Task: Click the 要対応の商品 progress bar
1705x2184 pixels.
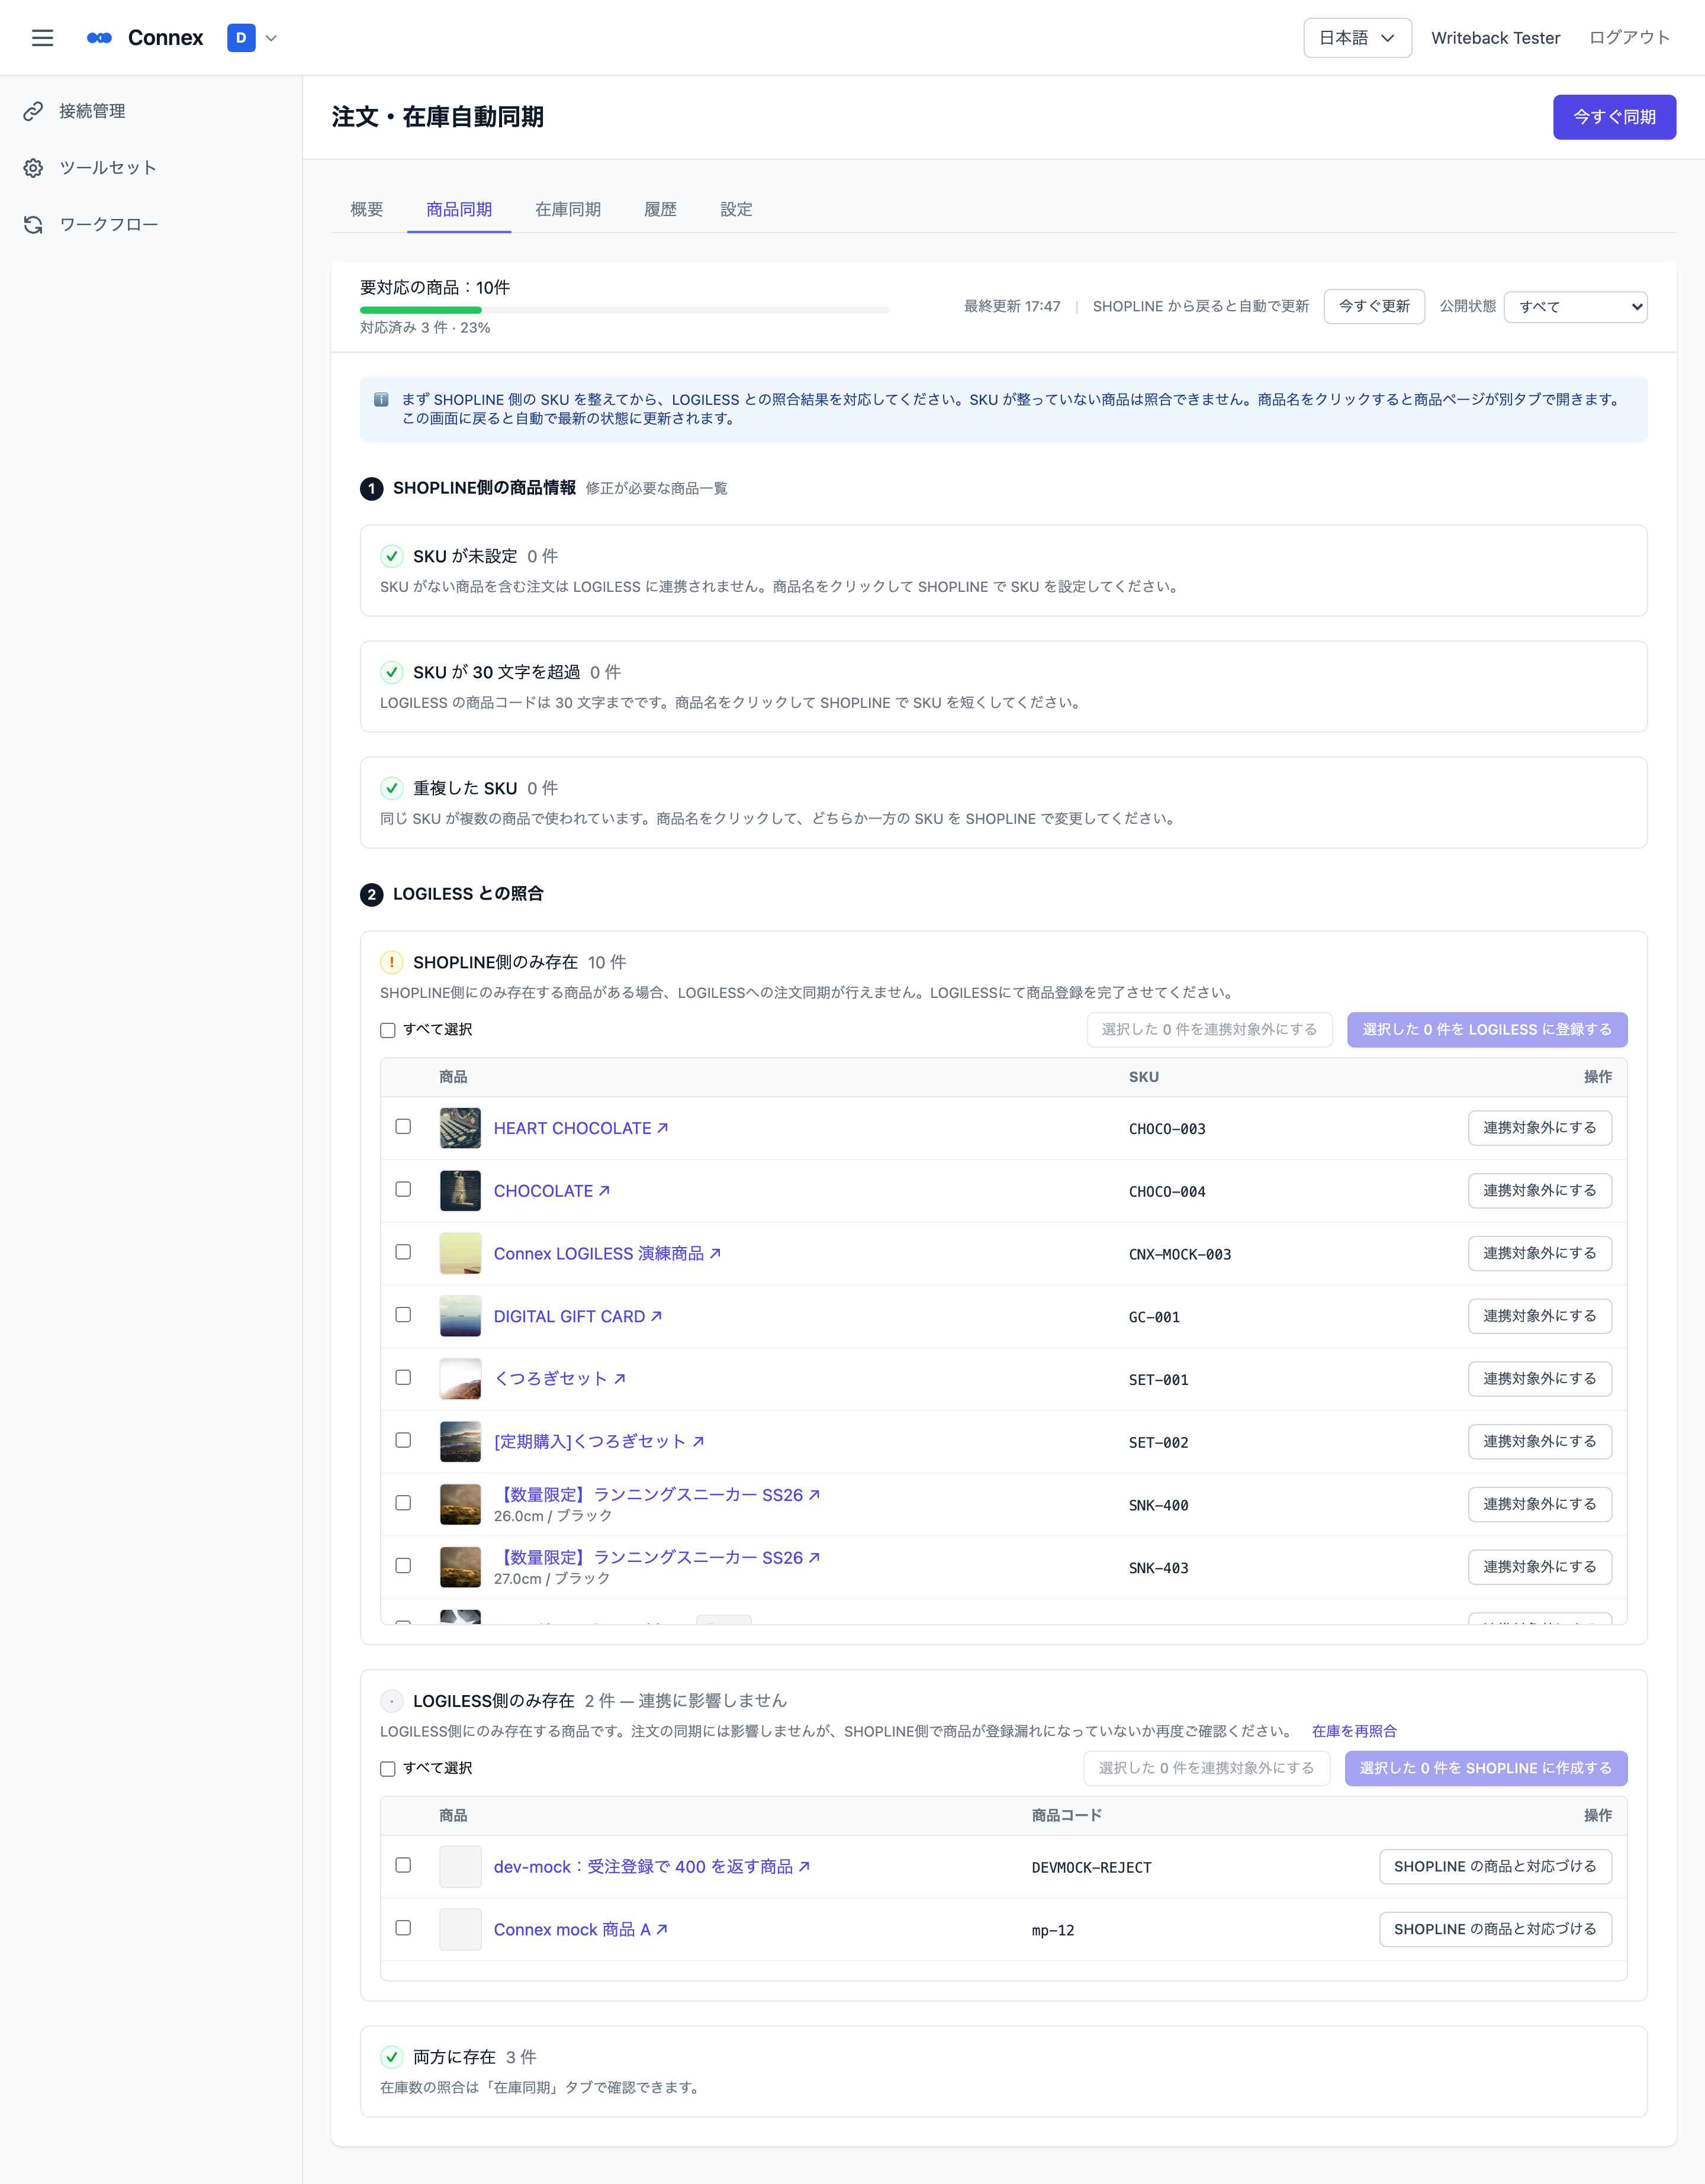Action: (x=625, y=310)
